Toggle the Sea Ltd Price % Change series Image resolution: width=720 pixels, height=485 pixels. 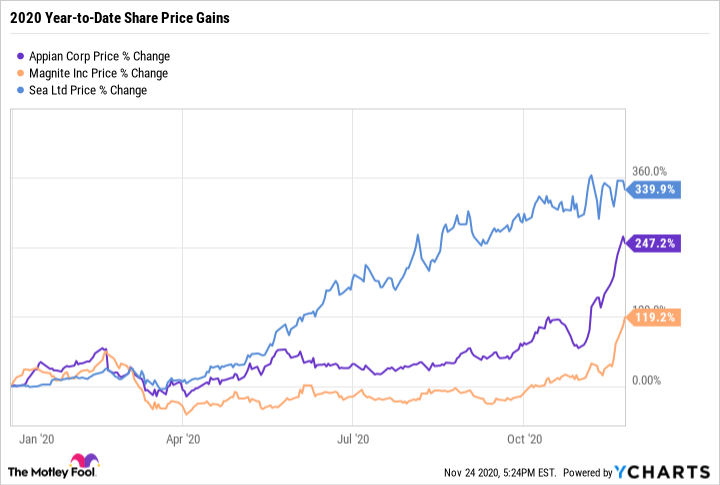pyautogui.click(x=88, y=90)
